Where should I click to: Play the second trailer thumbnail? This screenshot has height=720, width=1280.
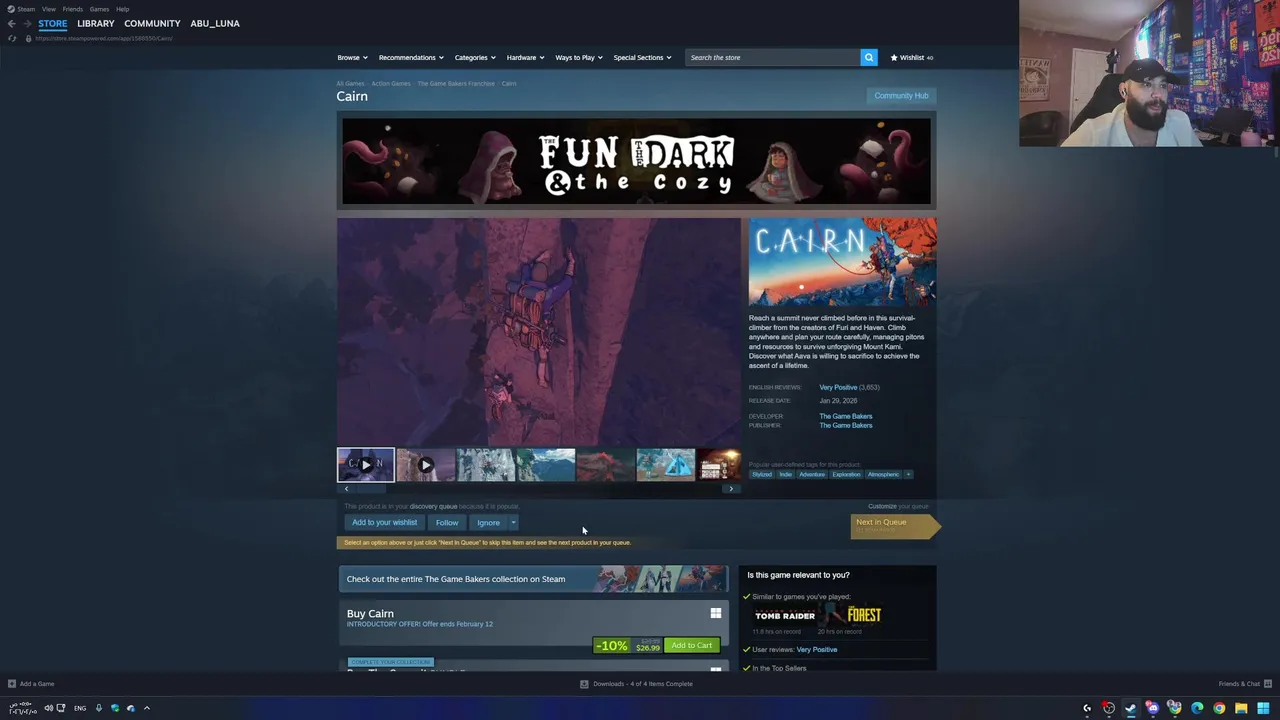pyautogui.click(x=425, y=465)
